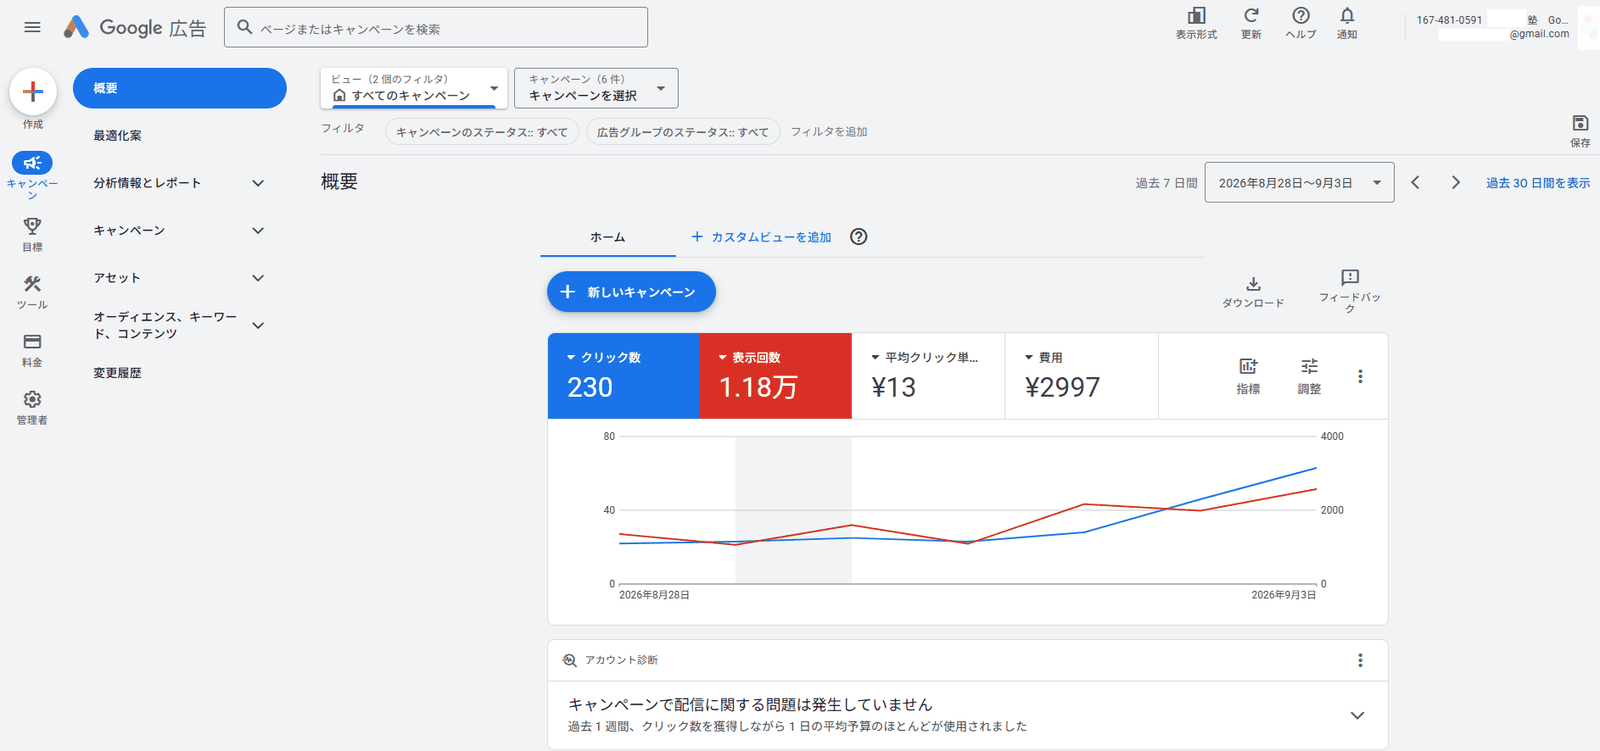Click 新しいキャンペーン button

pyautogui.click(x=631, y=292)
